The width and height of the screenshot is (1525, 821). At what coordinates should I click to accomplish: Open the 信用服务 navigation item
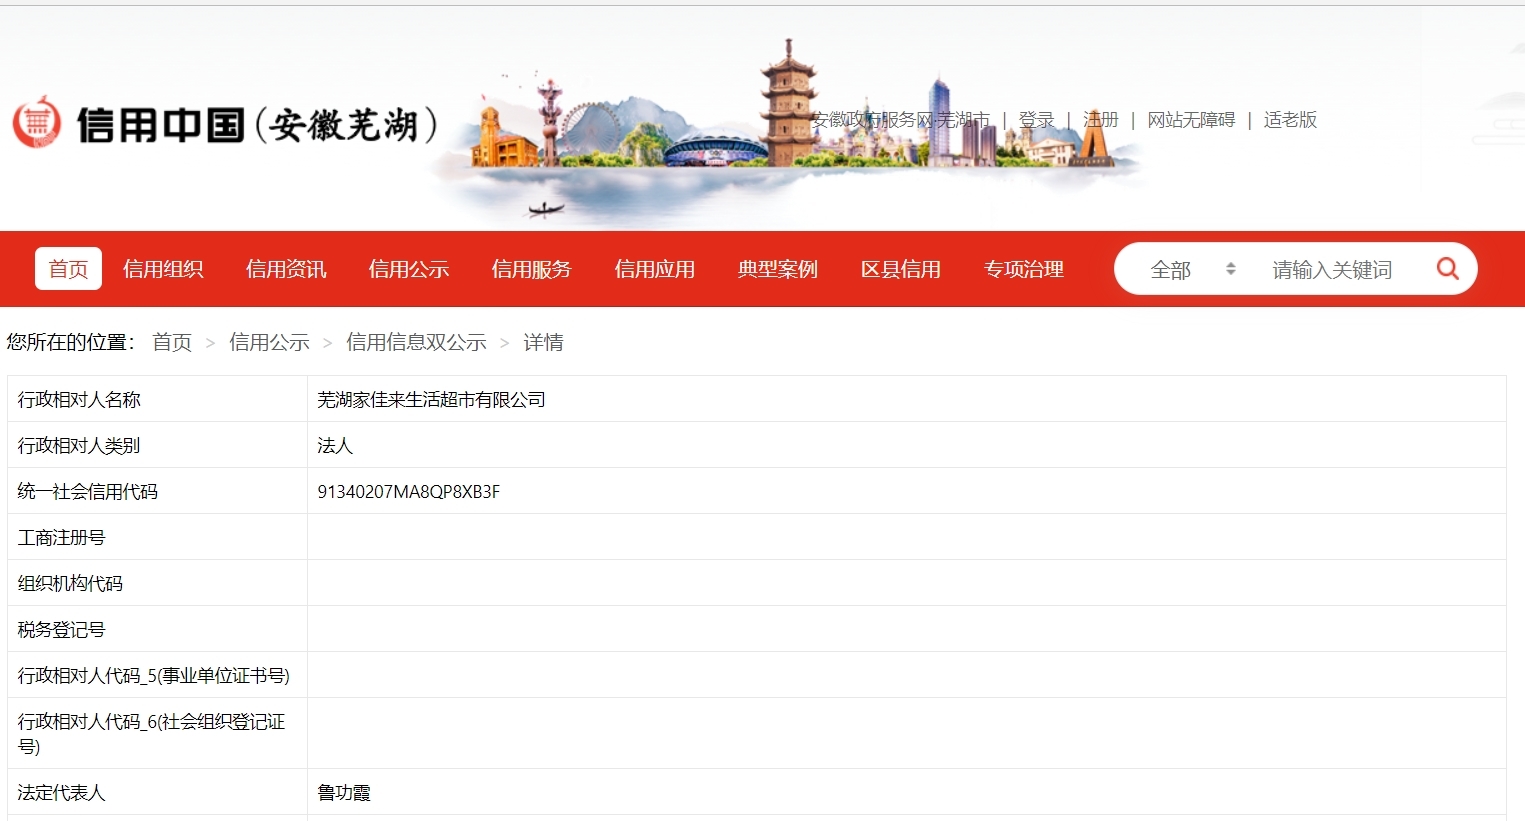(x=532, y=268)
